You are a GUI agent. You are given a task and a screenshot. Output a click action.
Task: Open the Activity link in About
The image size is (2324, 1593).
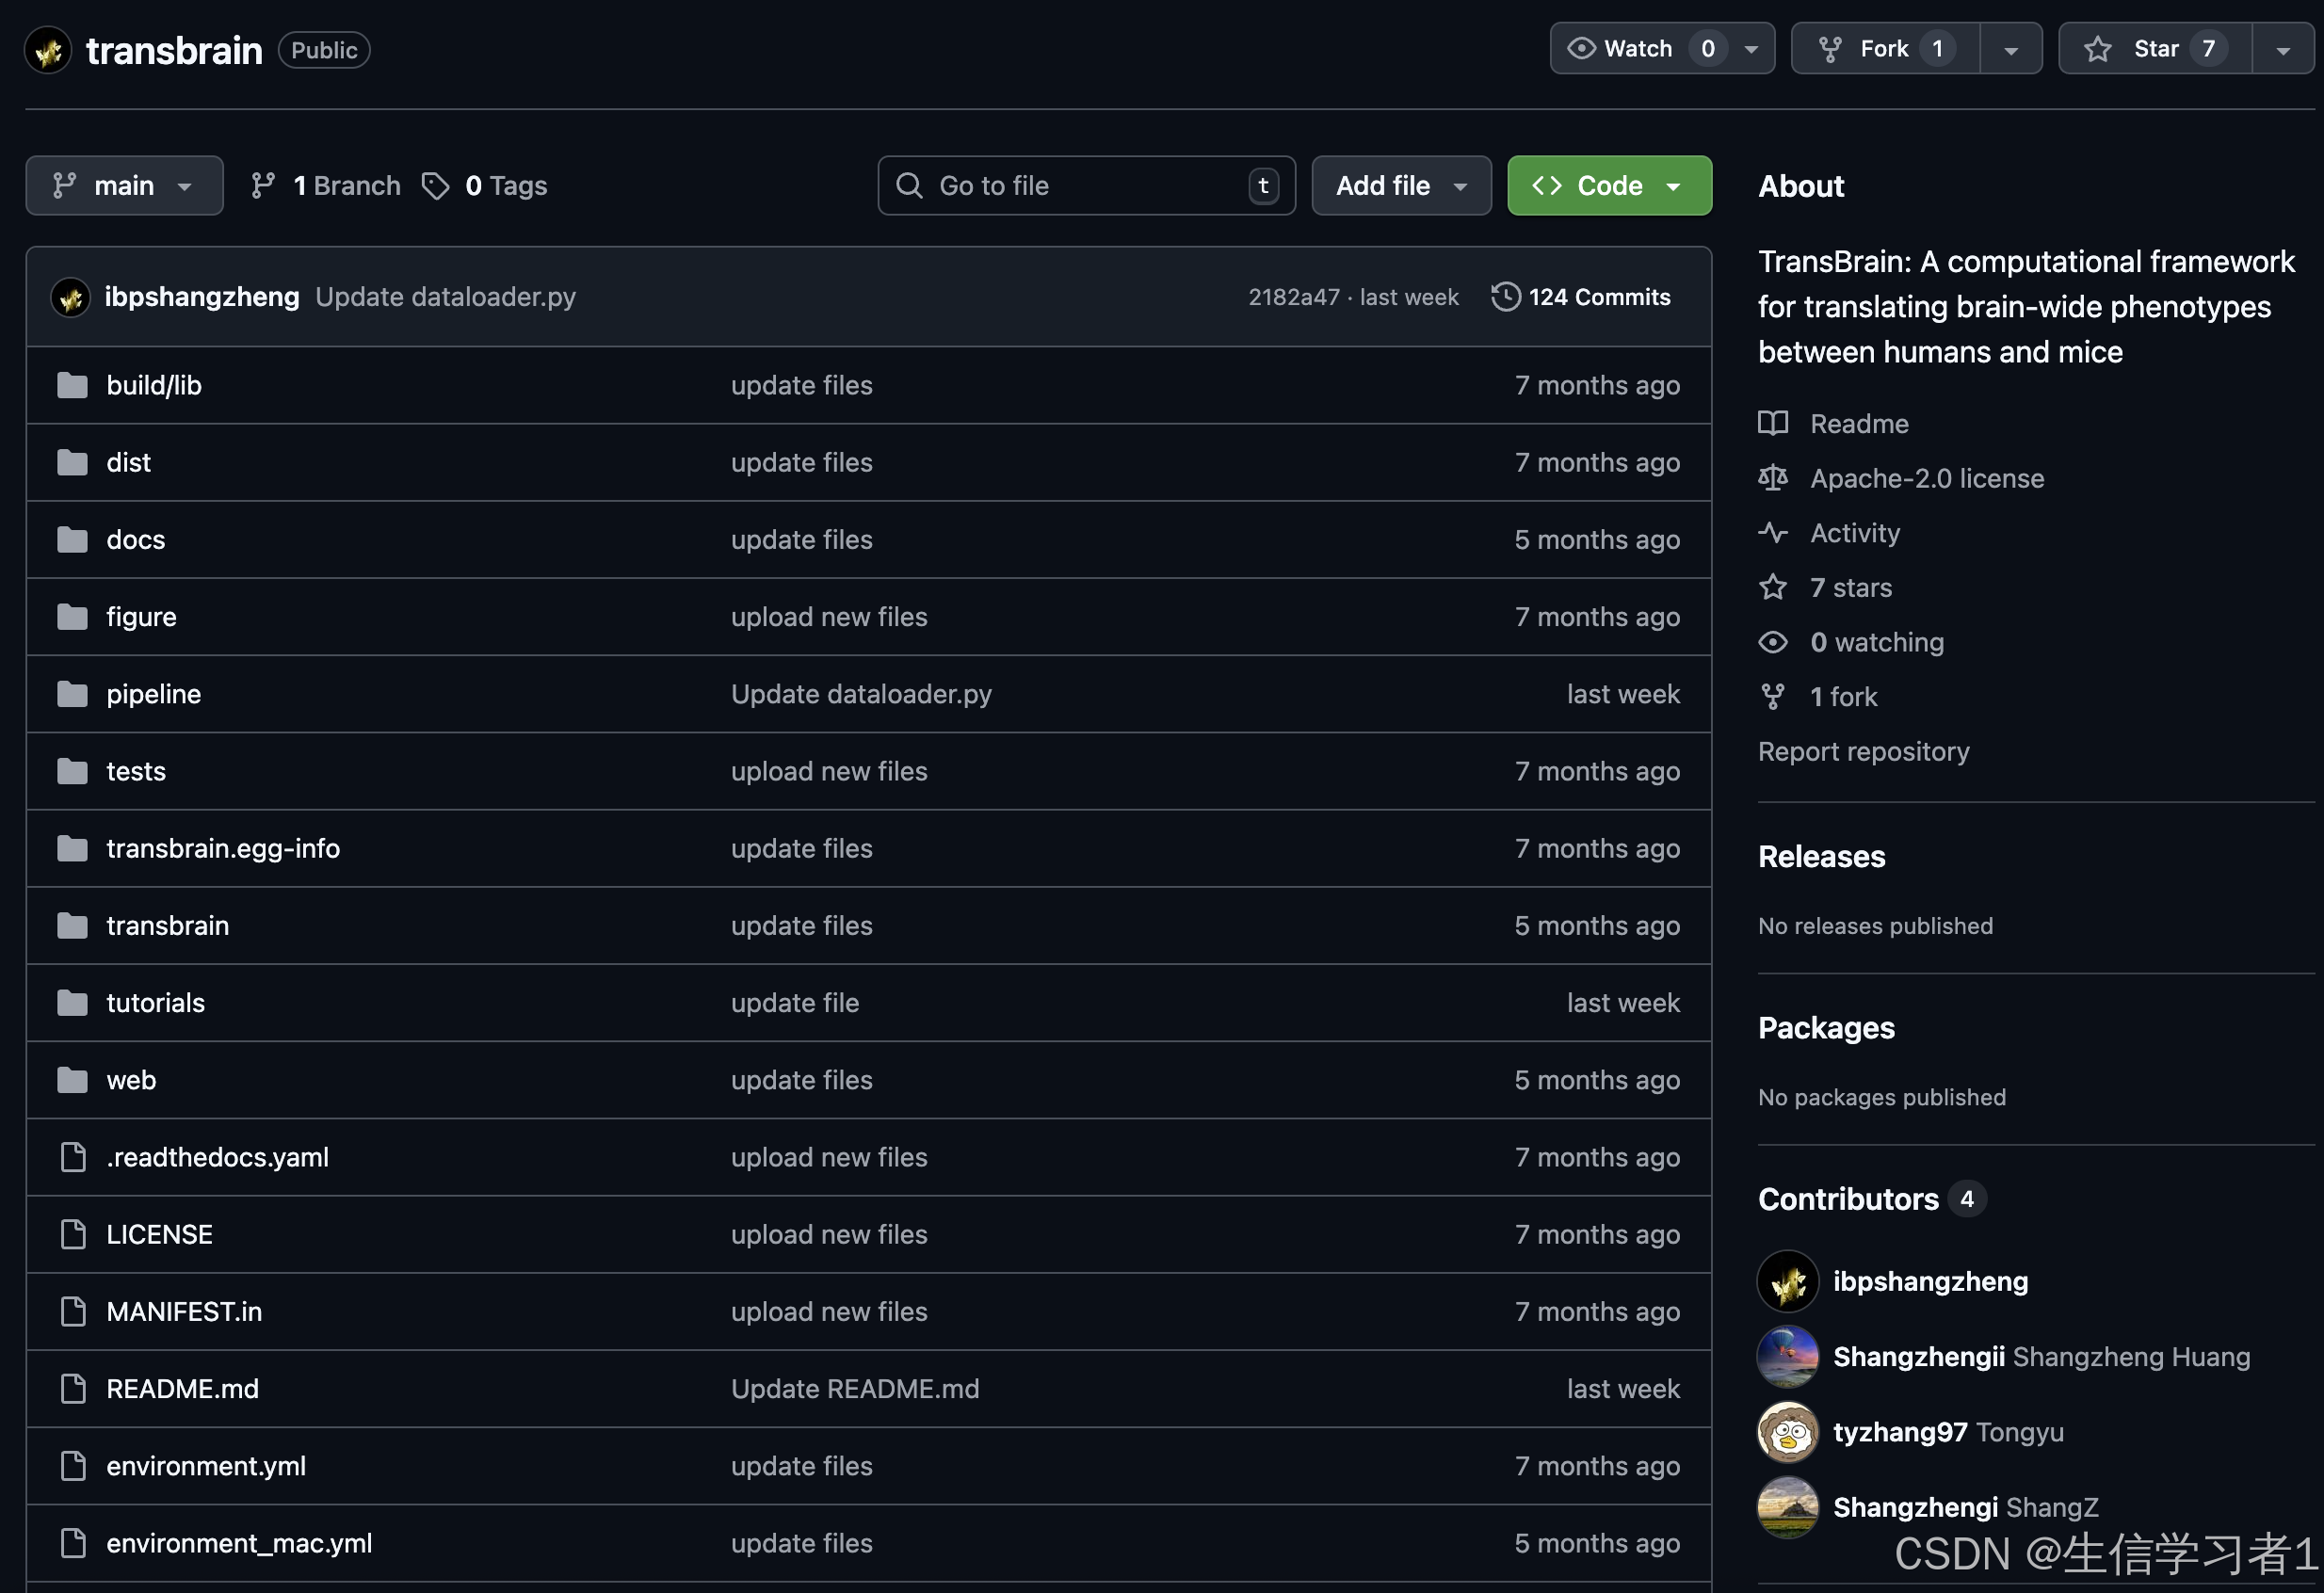(x=1855, y=533)
